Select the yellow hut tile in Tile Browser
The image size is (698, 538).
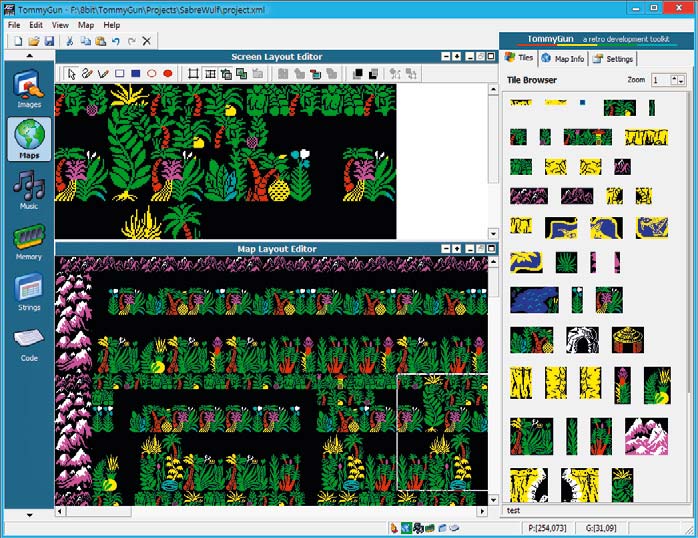pos(628,340)
